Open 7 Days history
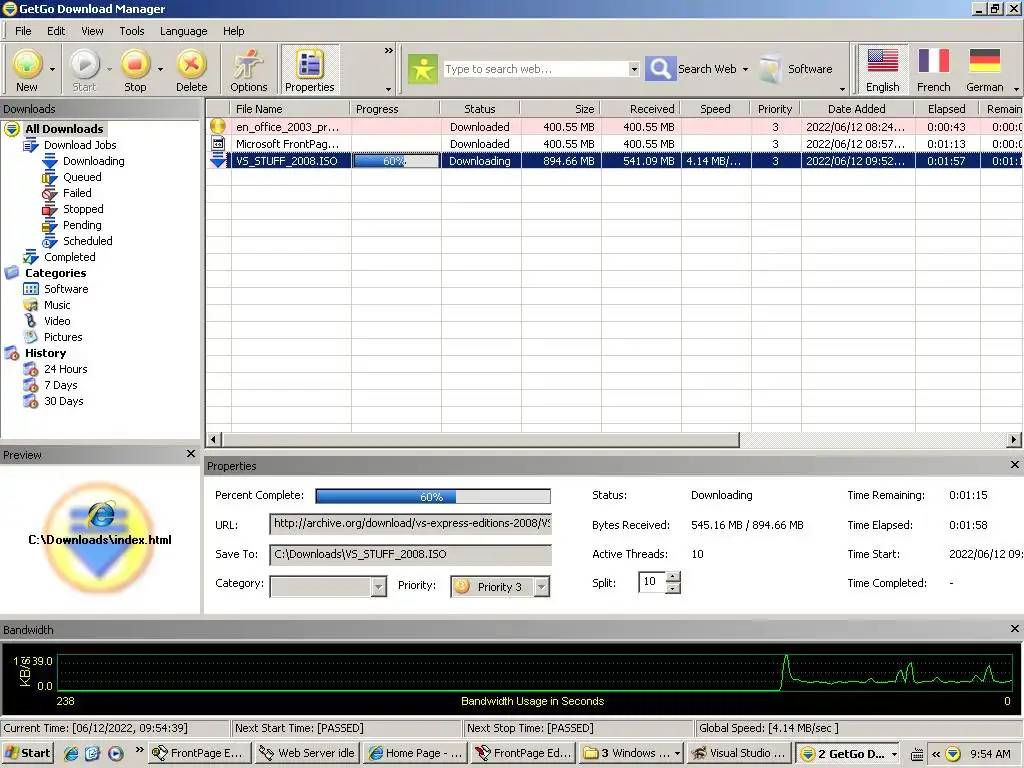The image size is (1024, 768). pyautogui.click(x=61, y=385)
